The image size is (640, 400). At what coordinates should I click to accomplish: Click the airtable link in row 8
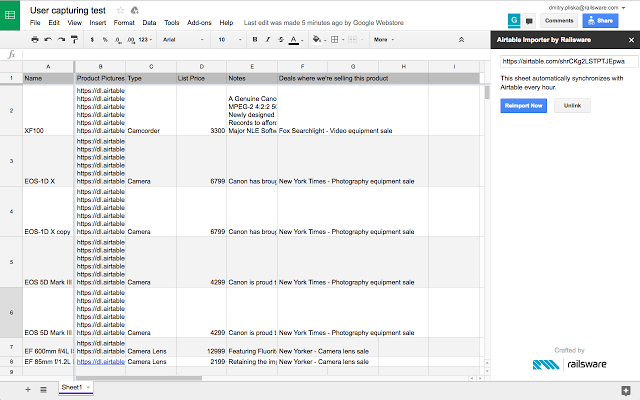click(100, 362)
